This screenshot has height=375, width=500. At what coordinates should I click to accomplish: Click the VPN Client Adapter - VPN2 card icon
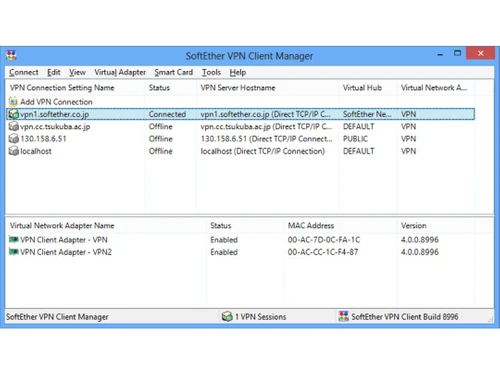(14, 252)
